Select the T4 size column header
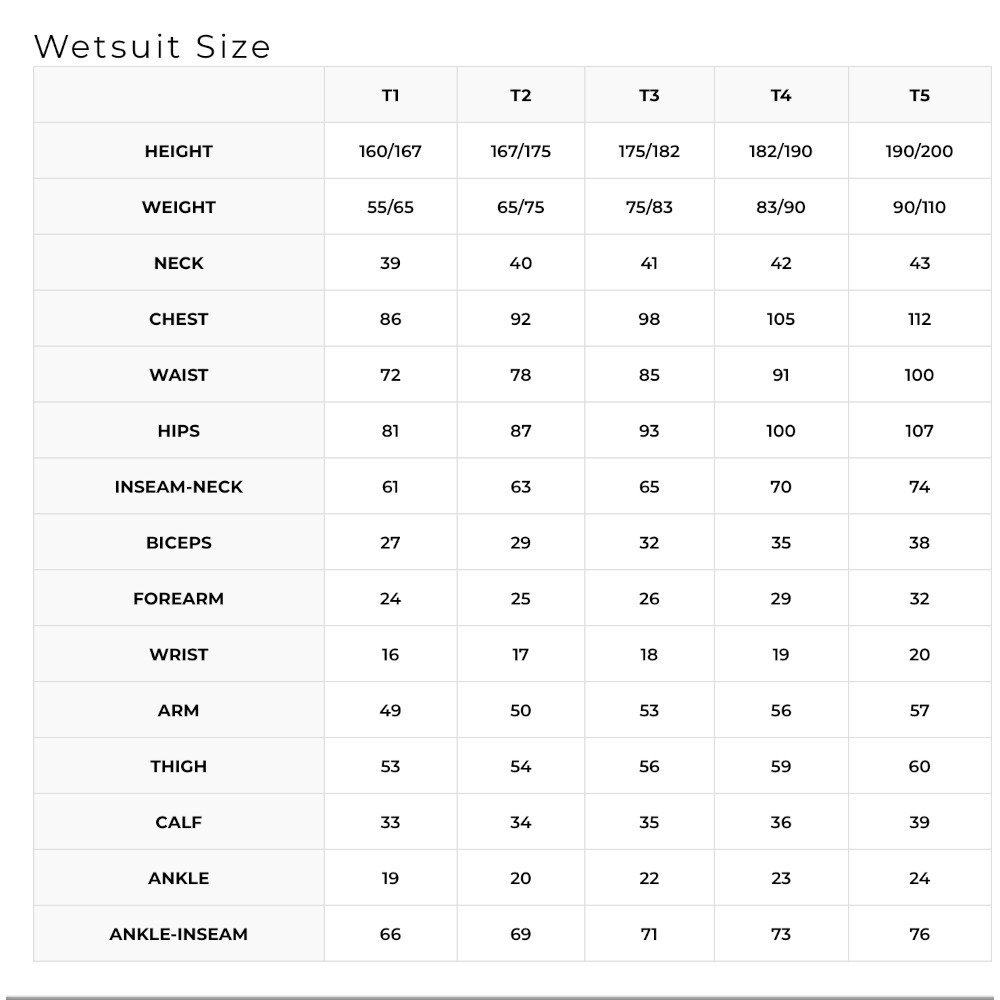 pos(781,96)
